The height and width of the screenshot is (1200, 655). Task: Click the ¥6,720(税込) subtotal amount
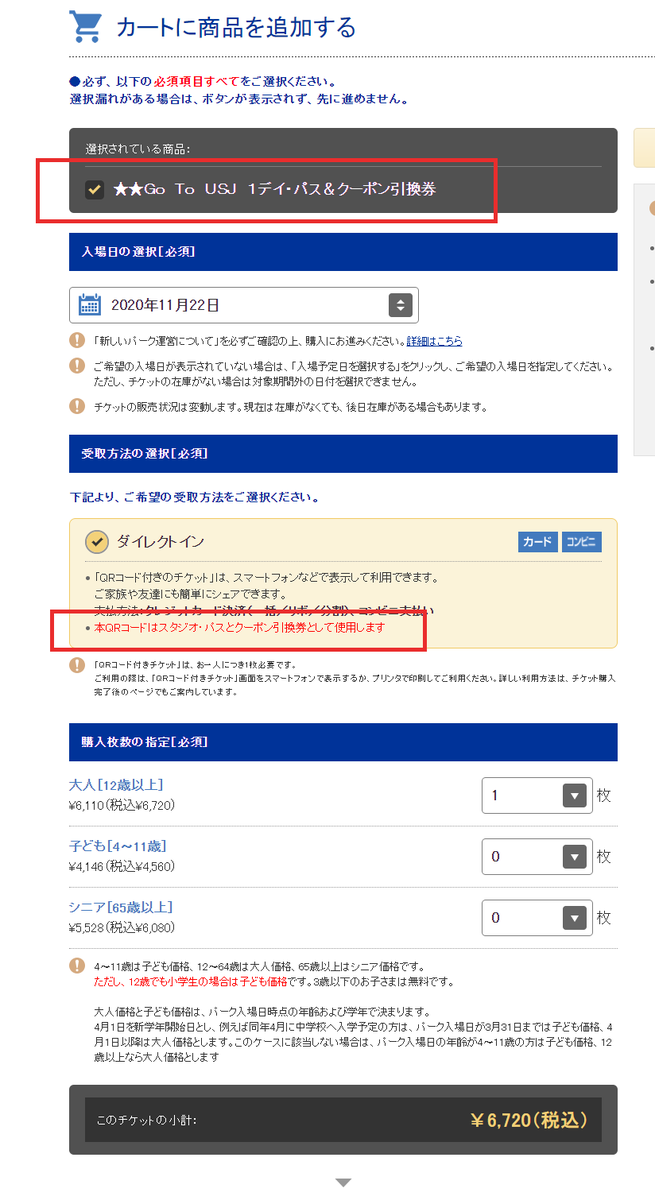pos(527,1120)
